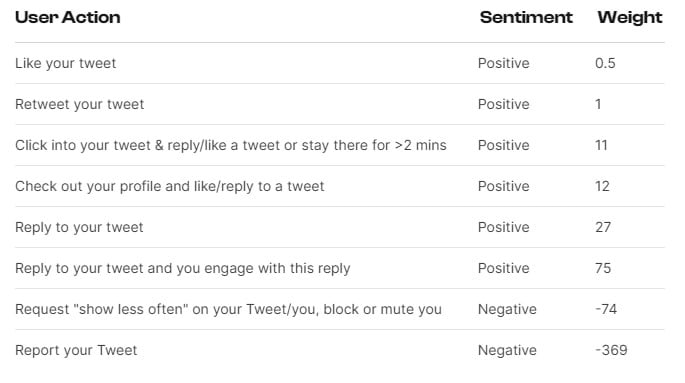This screenshot has width=685, height=383.
Task: Click the weight value 12
Action: coord(602,186)
